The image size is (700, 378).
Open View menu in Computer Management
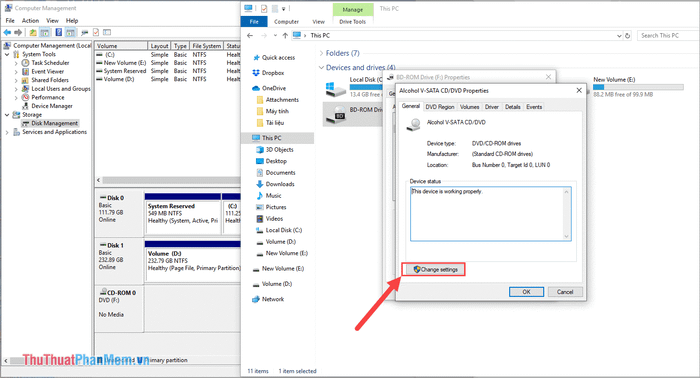point(52,21)
